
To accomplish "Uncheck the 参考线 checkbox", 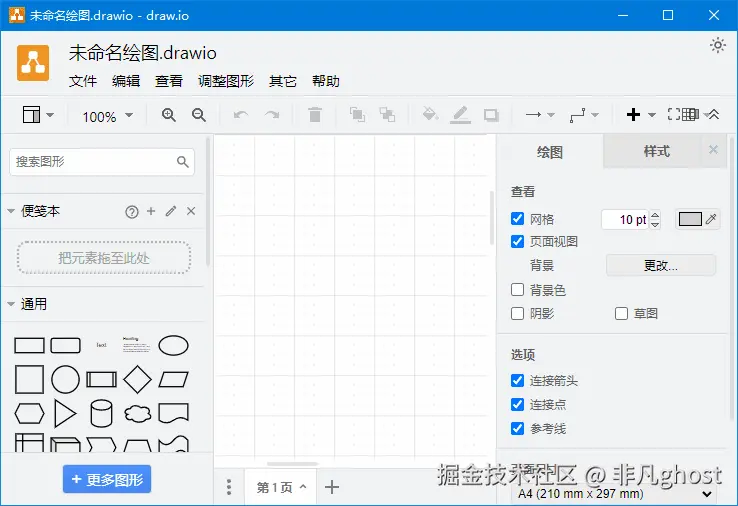I will click(517, 428).
